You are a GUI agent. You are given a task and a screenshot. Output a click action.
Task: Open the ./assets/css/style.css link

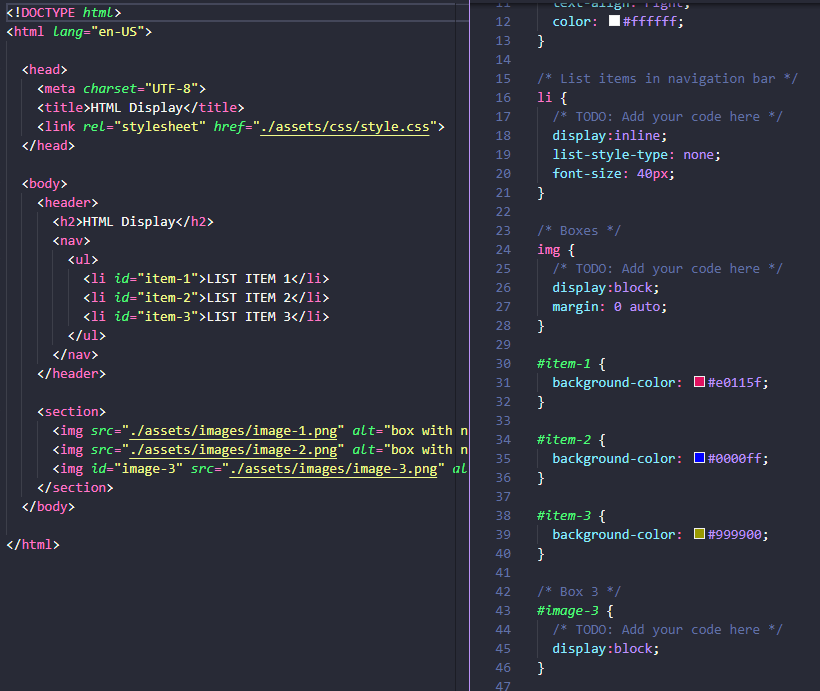pos(345,127)
